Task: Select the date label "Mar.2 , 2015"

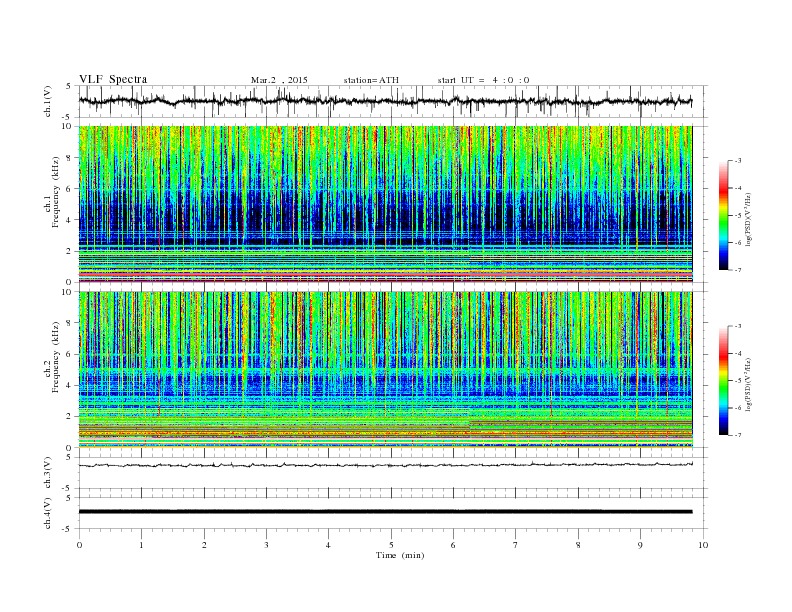Action: point(279,80)
